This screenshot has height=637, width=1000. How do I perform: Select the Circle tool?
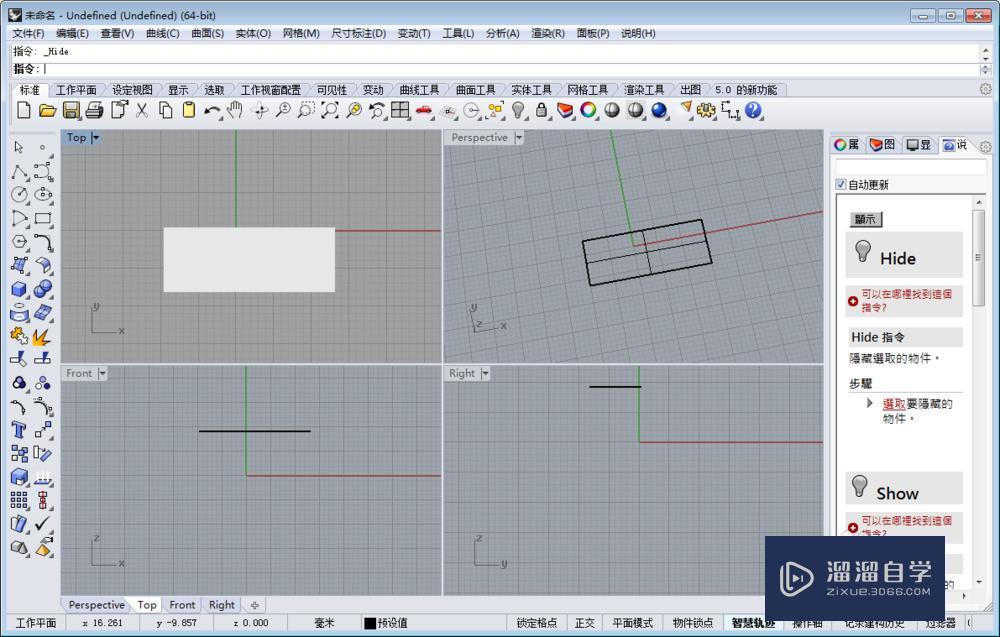pos(19,194)
